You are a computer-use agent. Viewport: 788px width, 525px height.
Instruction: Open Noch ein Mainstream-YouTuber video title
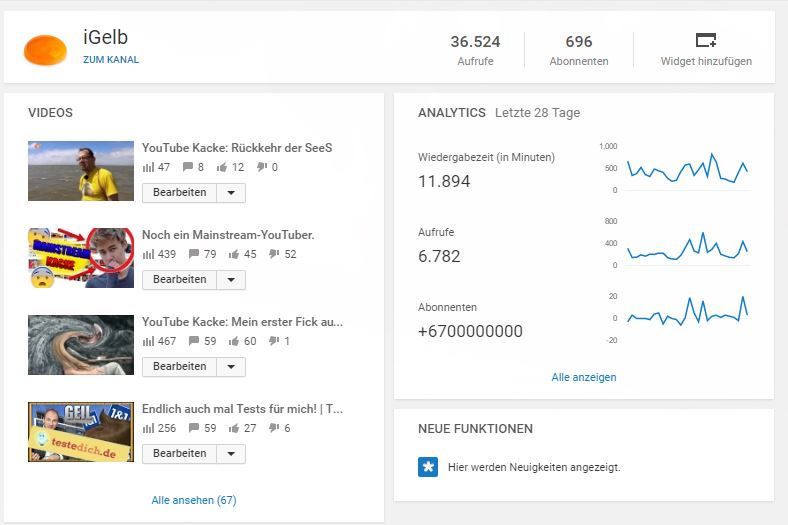(228, 235)
